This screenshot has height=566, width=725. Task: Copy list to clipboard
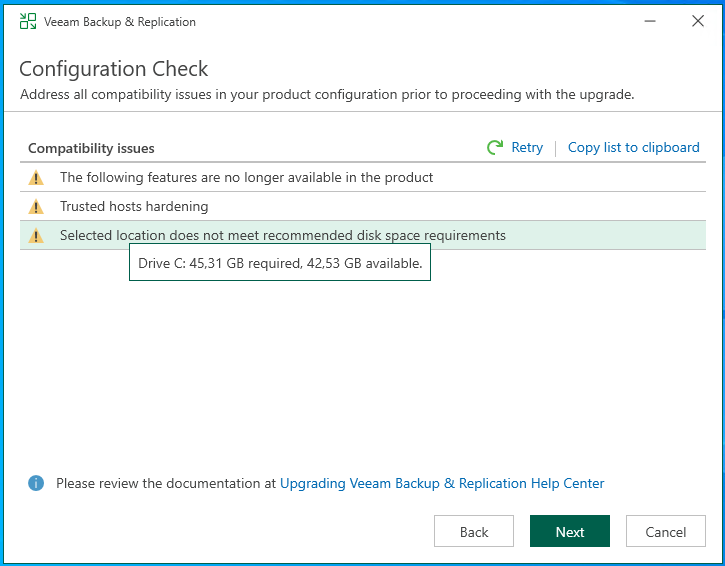coord(633,148)
